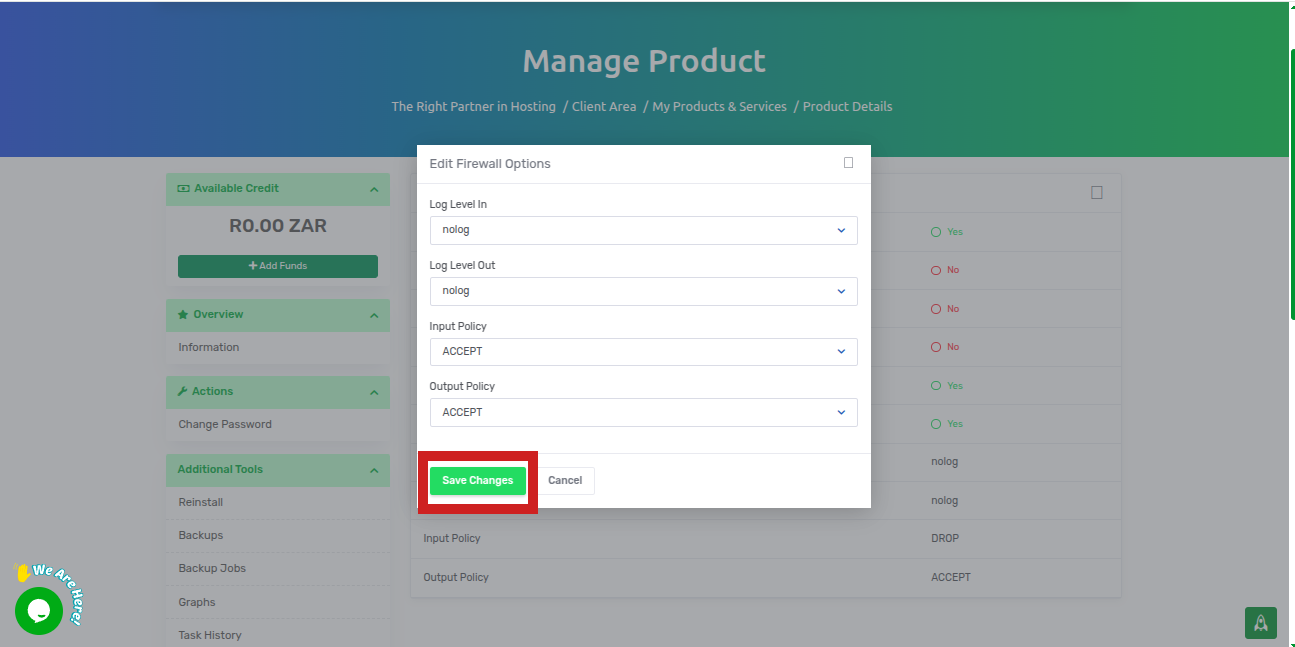
Task: Click the Add Funds button
Action: coord(278,266)
